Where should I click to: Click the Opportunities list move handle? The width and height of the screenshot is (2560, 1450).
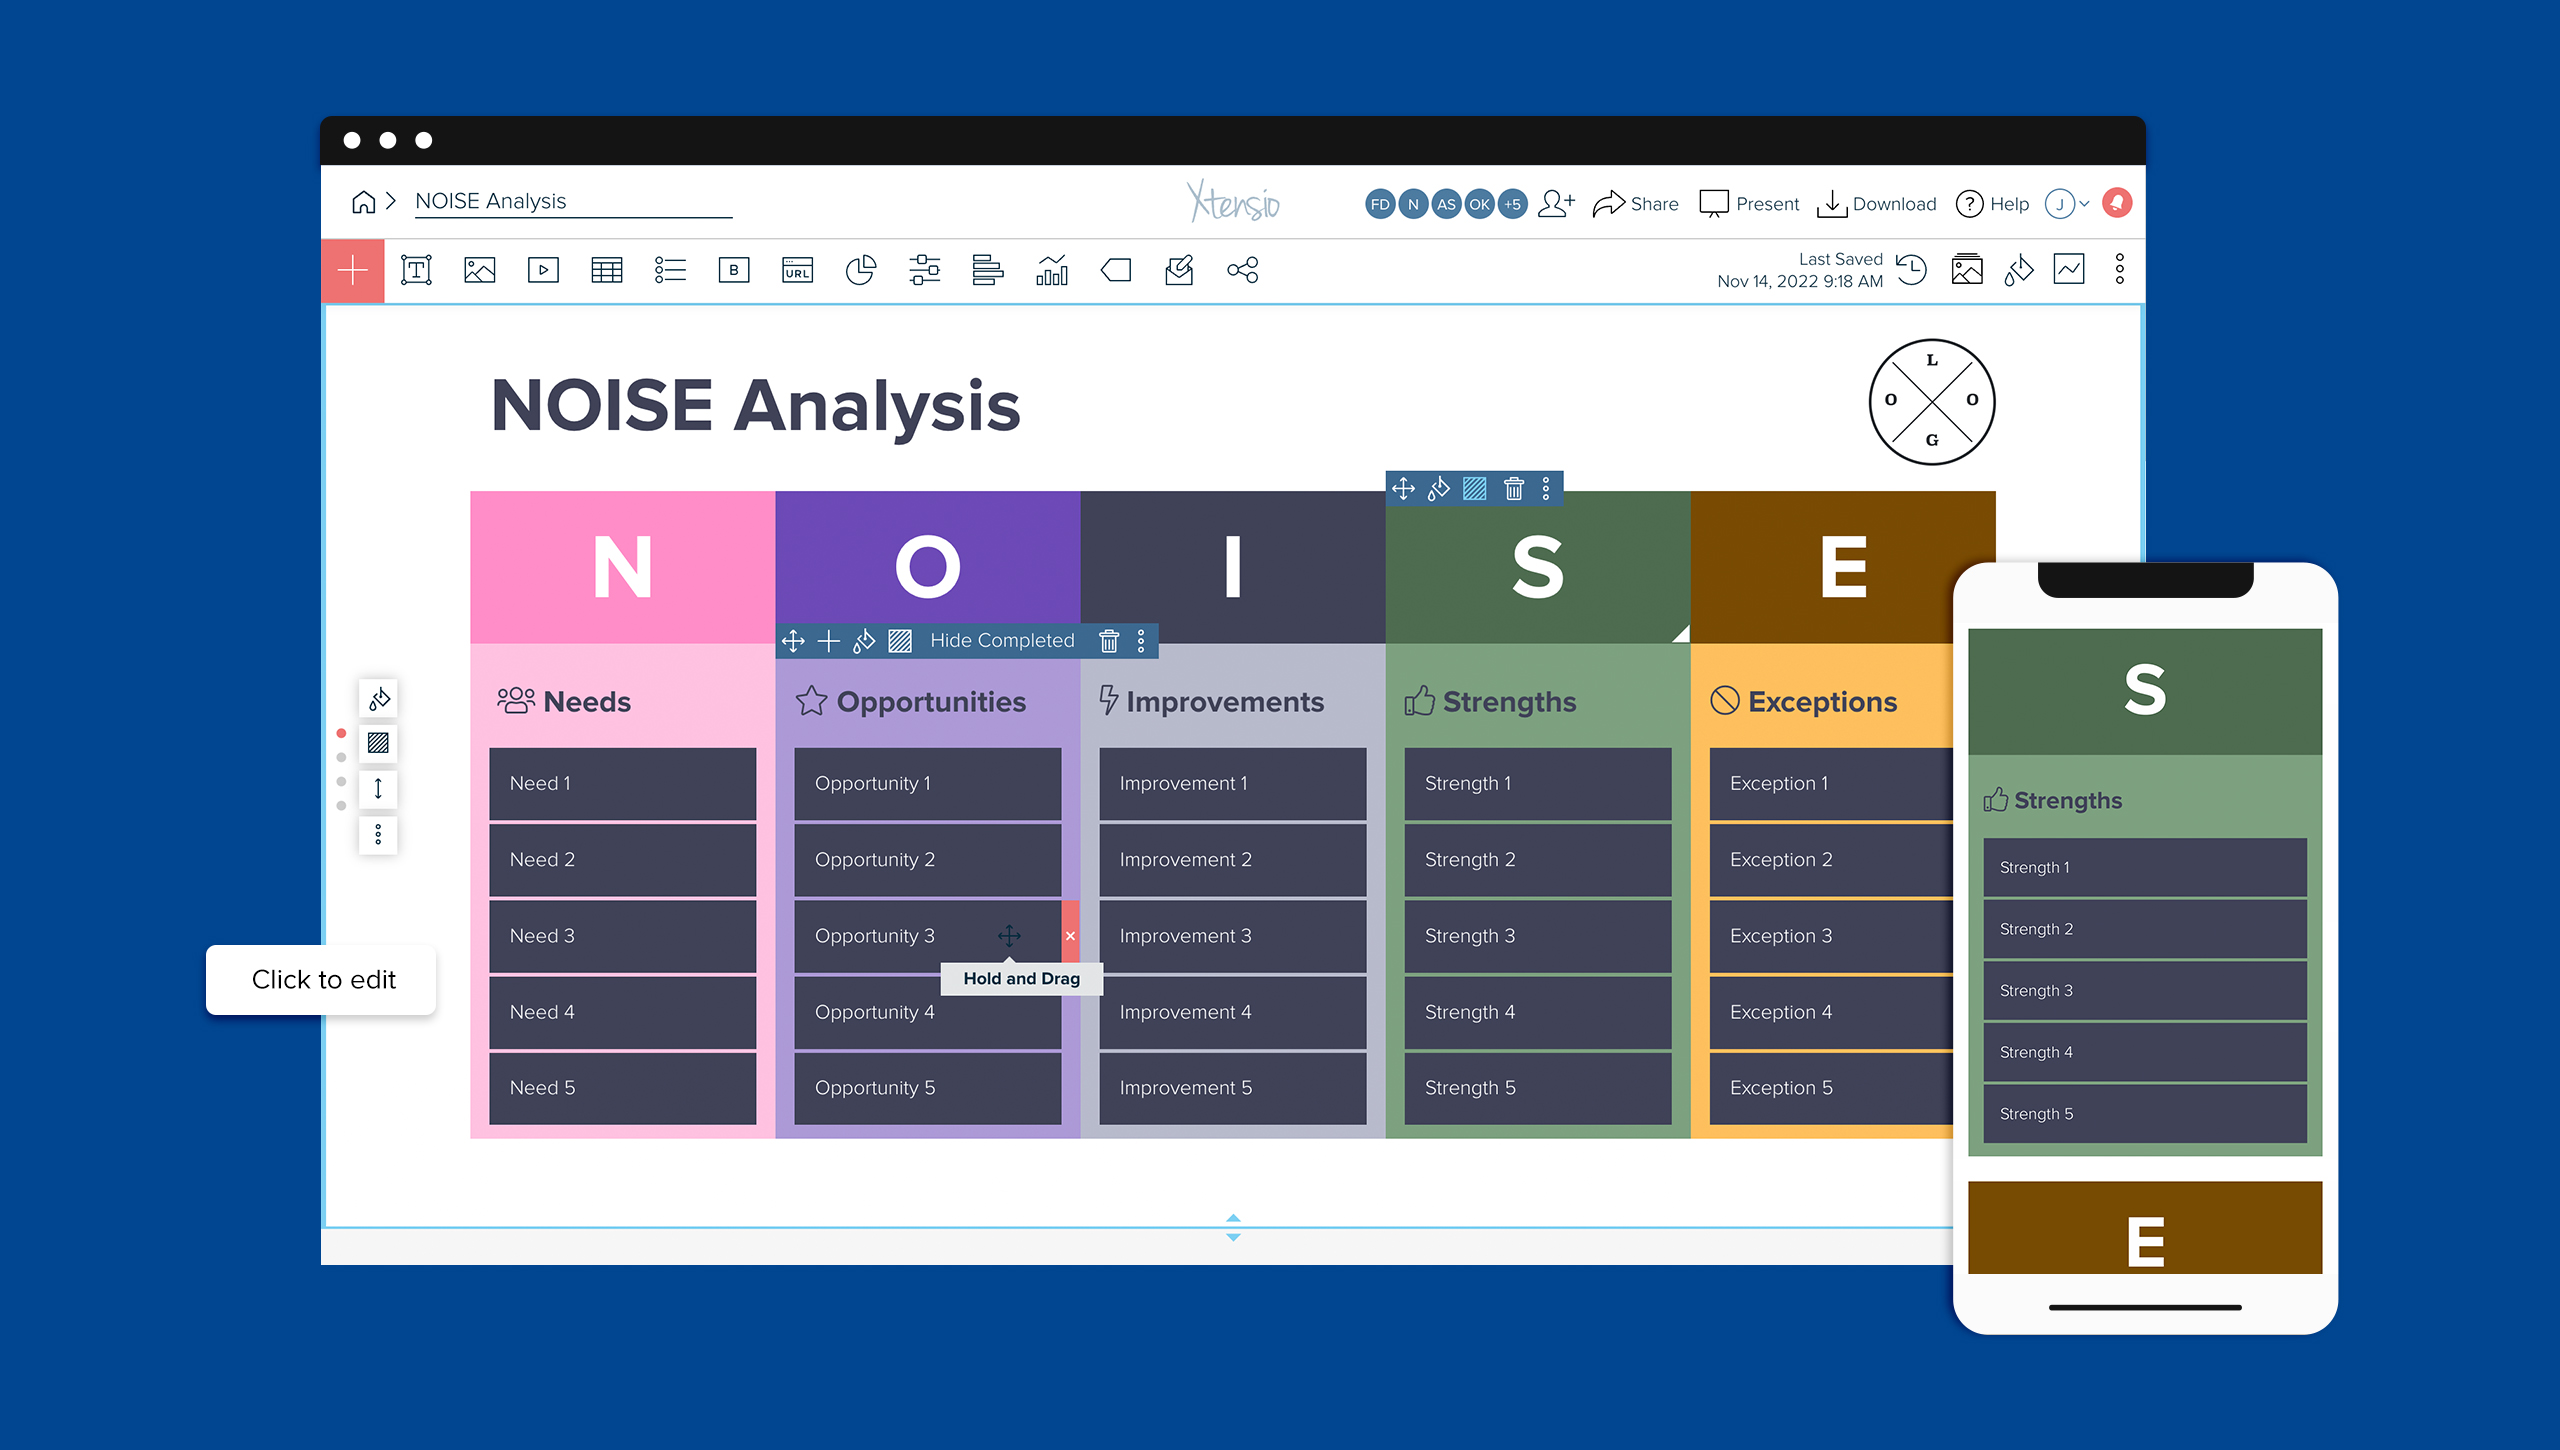(x=793, y=641)
